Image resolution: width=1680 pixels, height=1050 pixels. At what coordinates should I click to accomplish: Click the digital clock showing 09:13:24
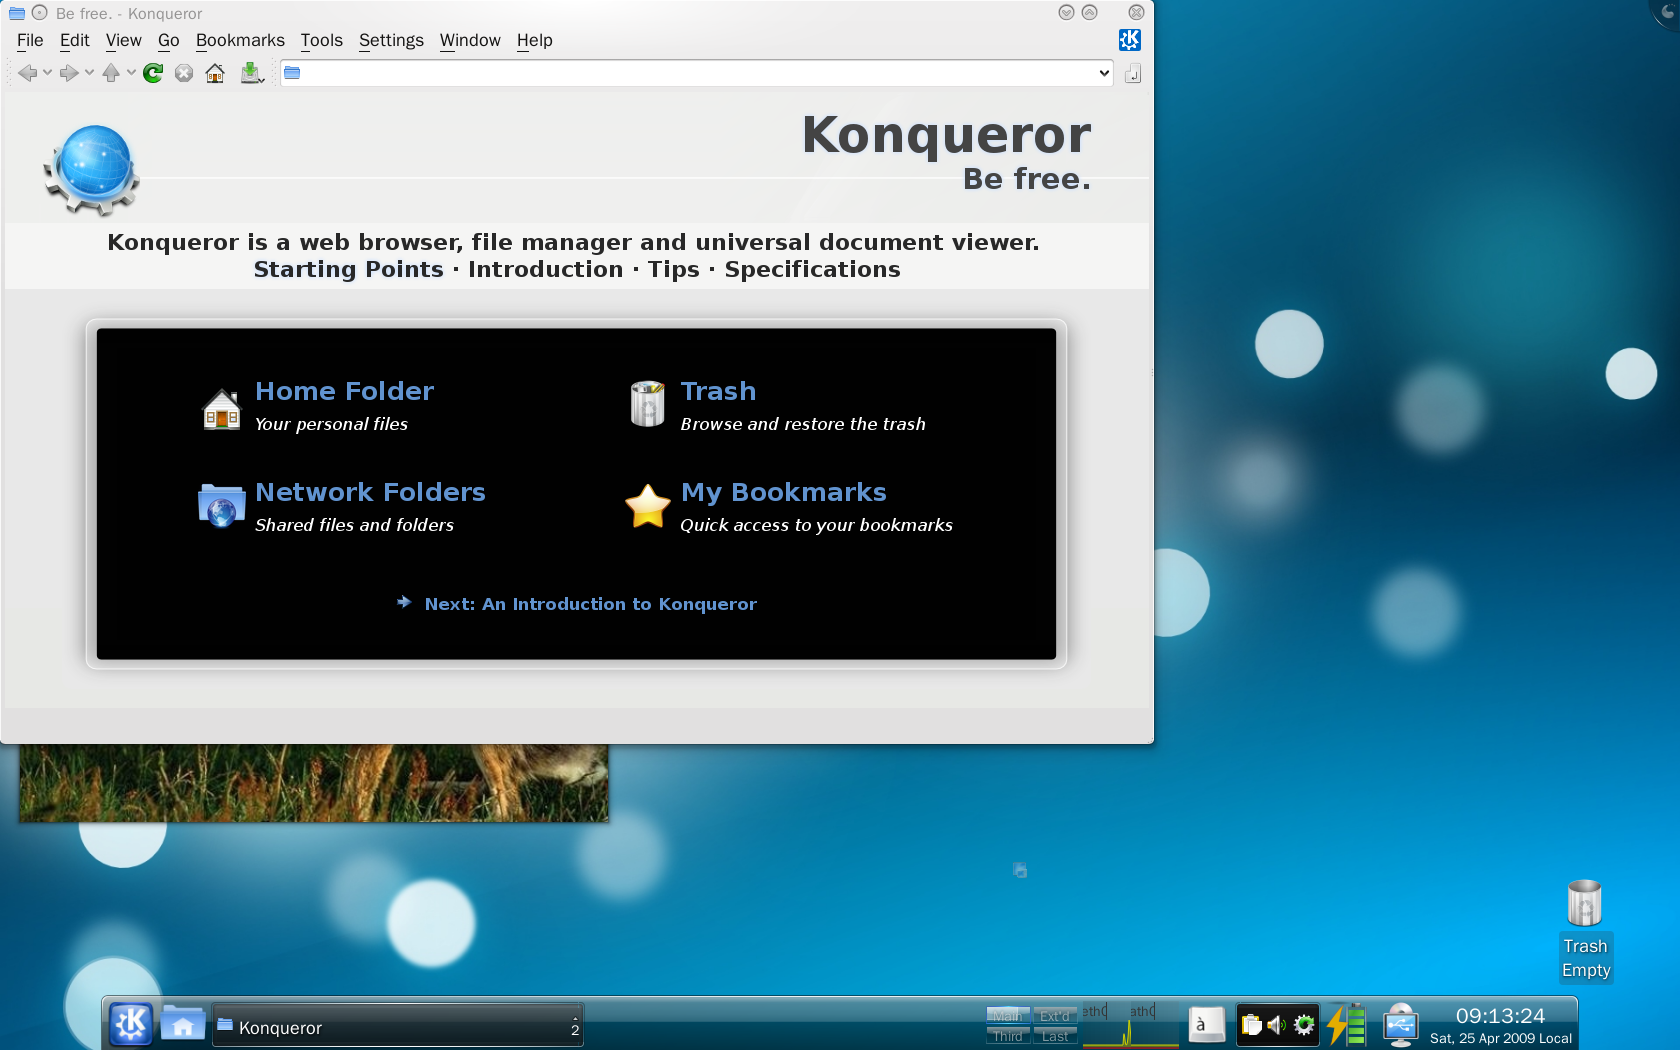[1500, 1016]
